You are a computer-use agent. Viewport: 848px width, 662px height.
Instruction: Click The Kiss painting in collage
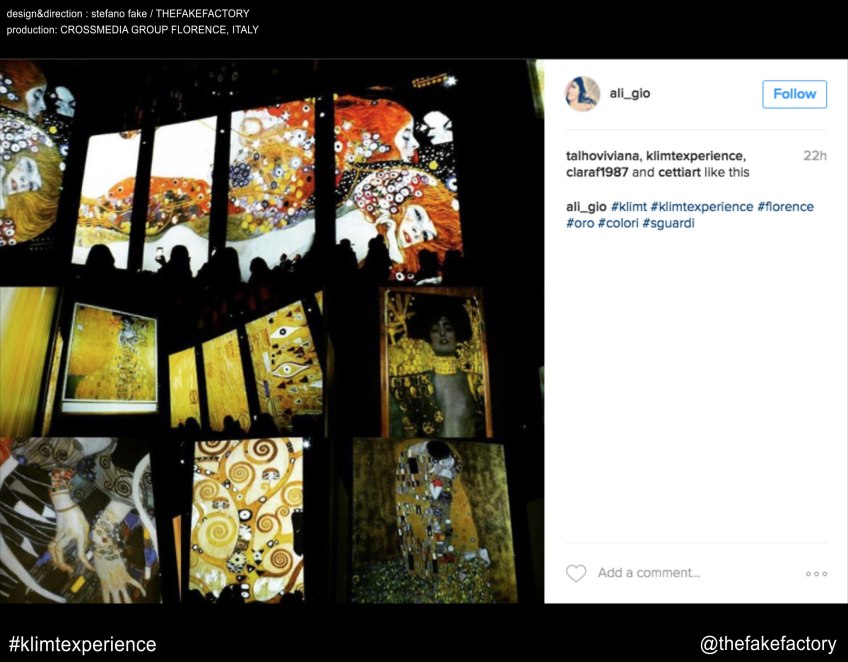click(x=434, y=520)
